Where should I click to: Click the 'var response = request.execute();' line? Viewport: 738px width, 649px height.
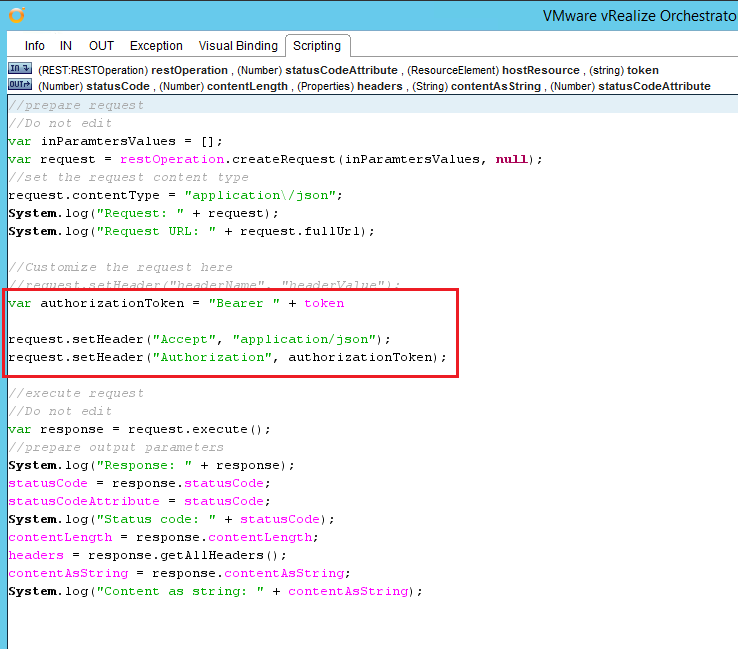pos(139,429)
